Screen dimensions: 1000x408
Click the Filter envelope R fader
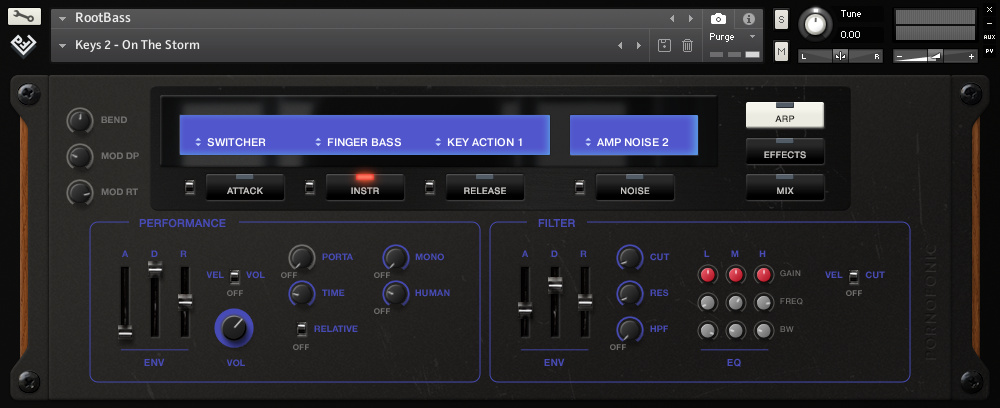[x=585, y=302]
